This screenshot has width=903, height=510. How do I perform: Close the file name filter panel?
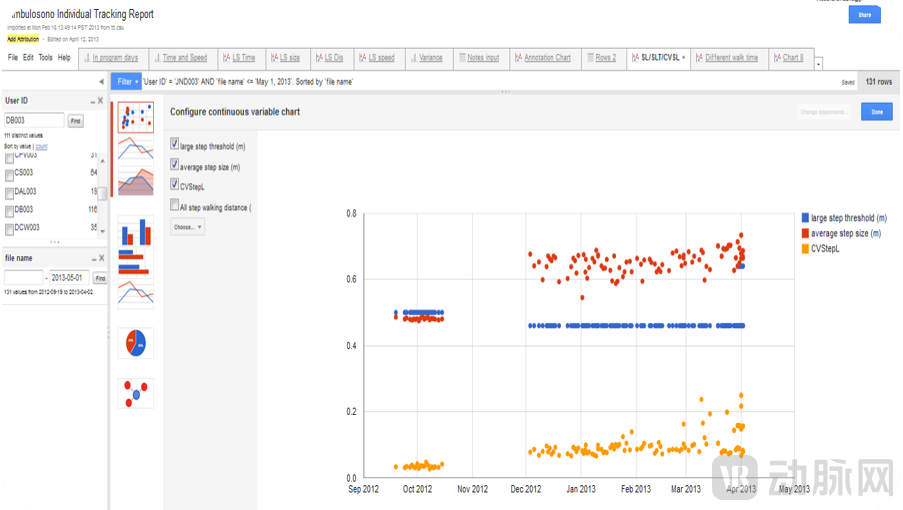point(102,258)
